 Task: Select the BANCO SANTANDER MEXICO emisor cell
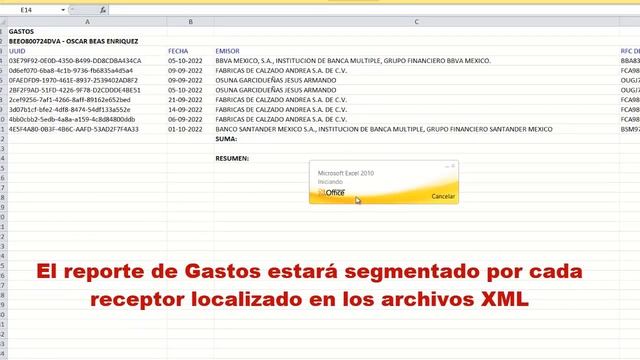(x=416, y=129)
